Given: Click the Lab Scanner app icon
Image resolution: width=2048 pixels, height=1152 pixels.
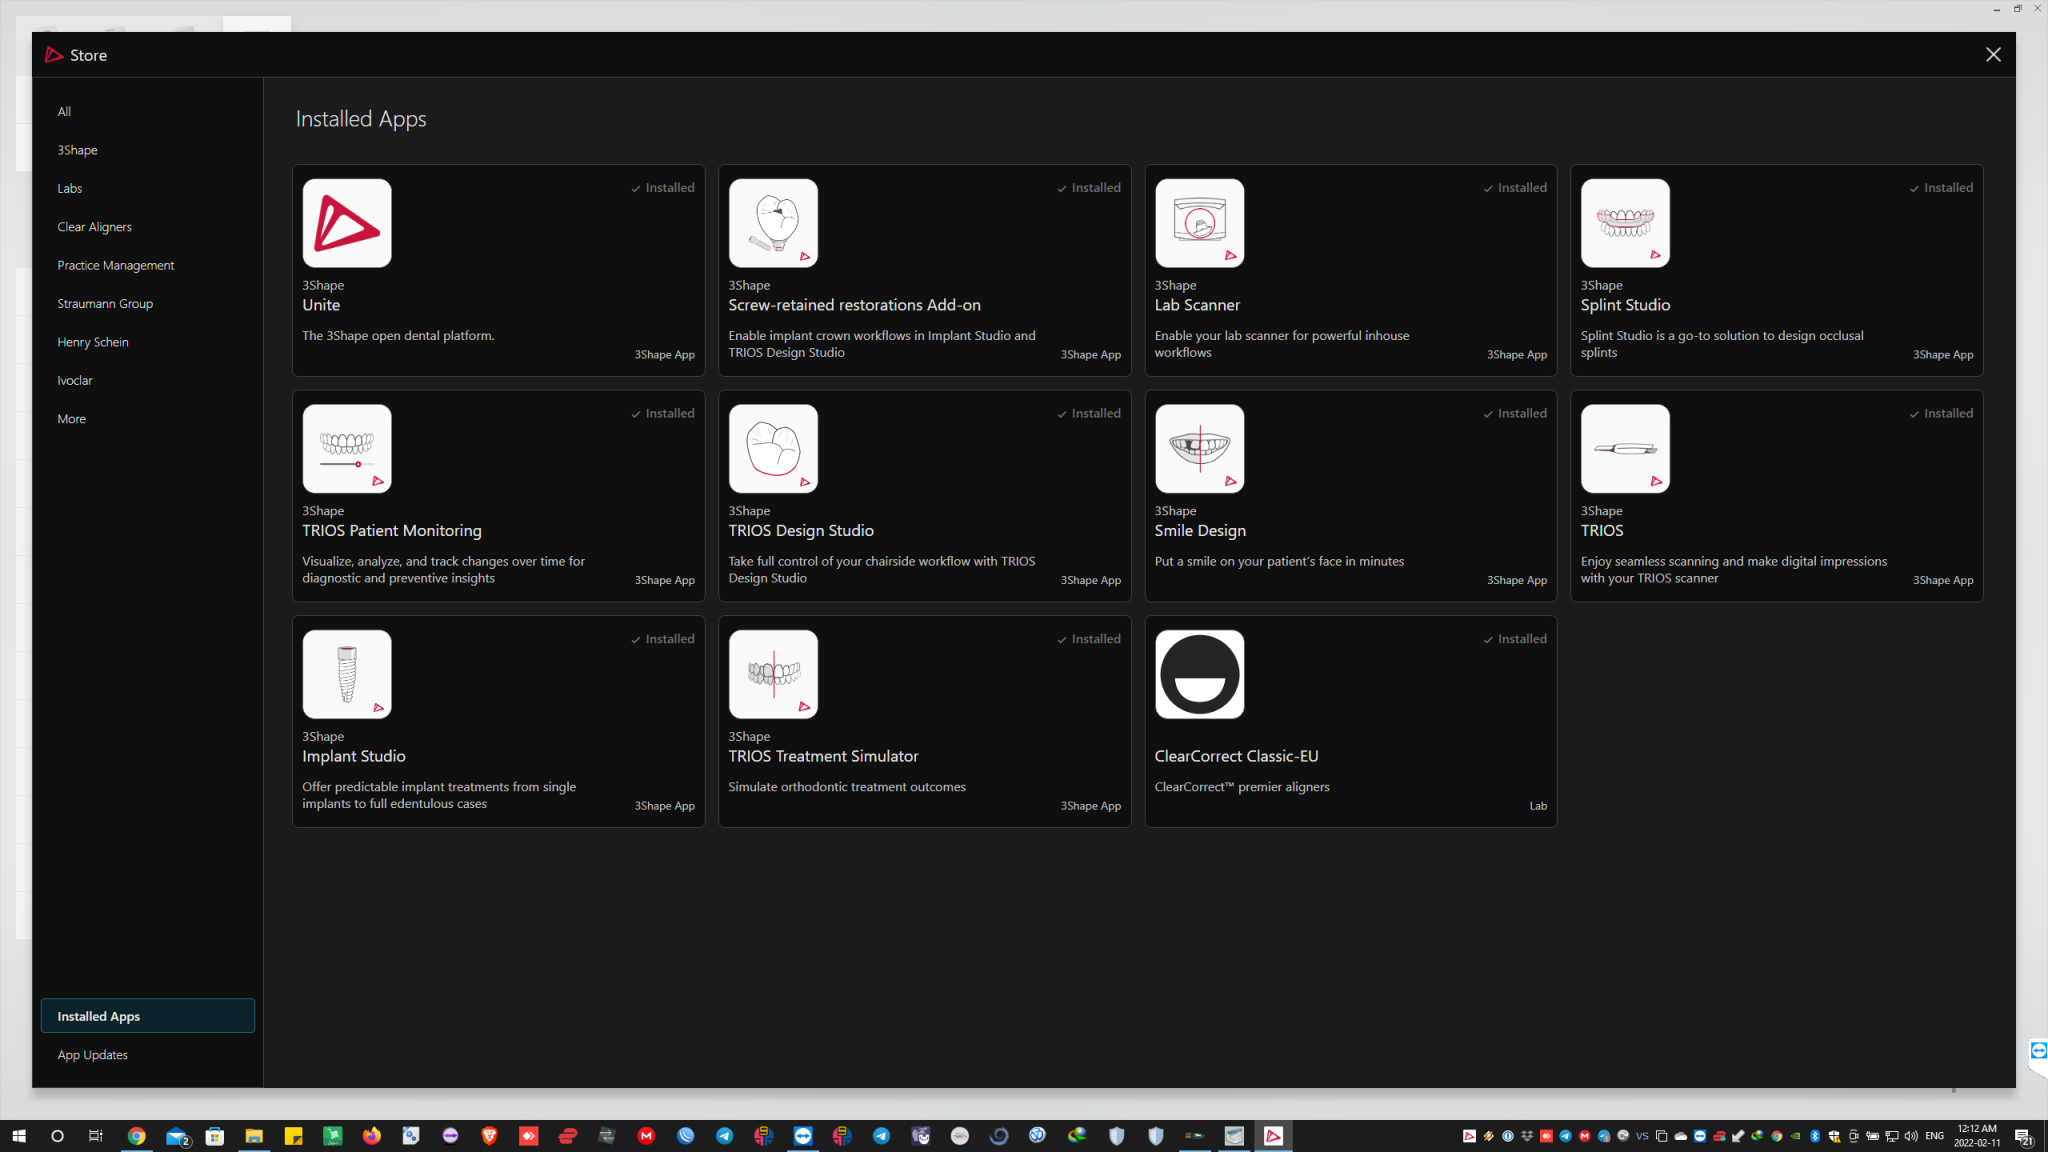Looking at the screenshot, I should point(1199,223).
